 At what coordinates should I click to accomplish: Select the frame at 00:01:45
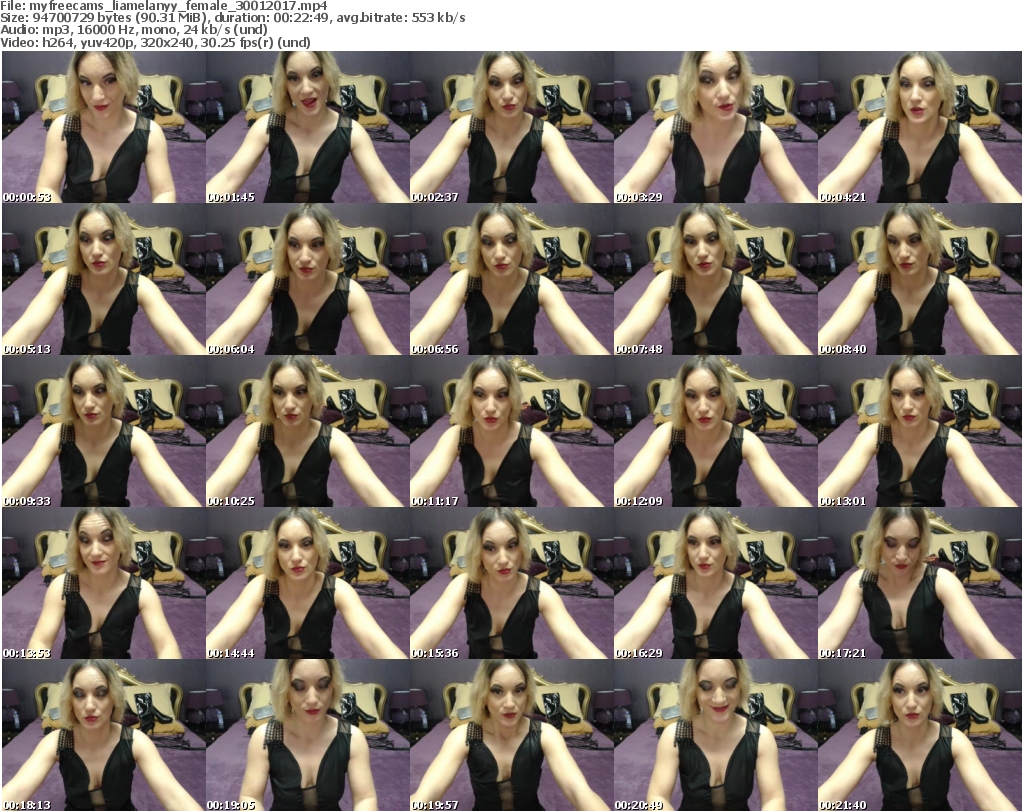[x=308, y=127]
